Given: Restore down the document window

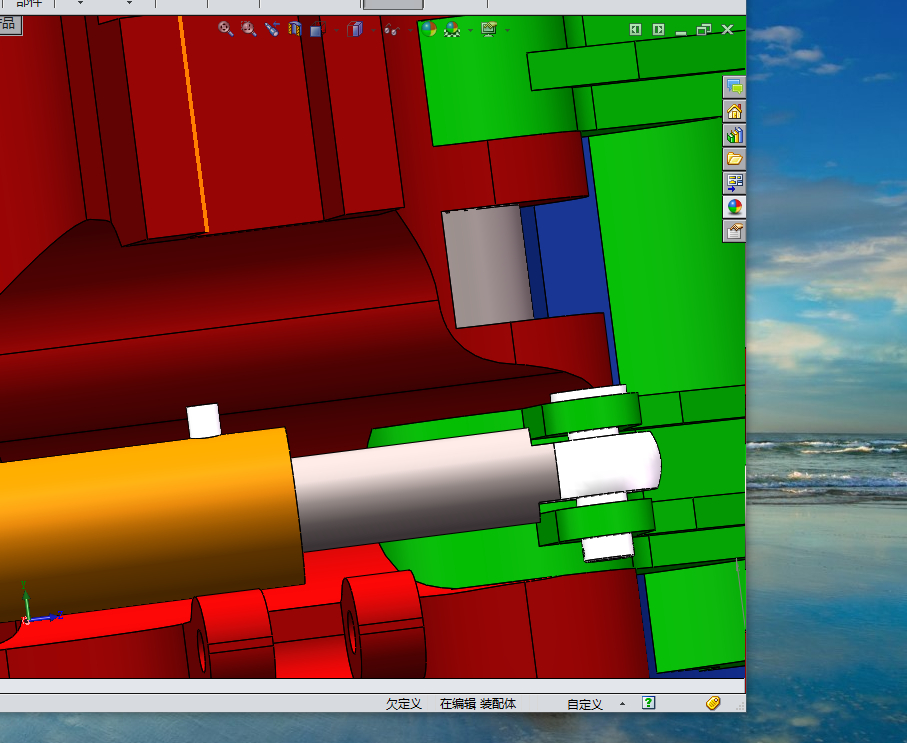Looking at the screenshot, I should 704,30.
